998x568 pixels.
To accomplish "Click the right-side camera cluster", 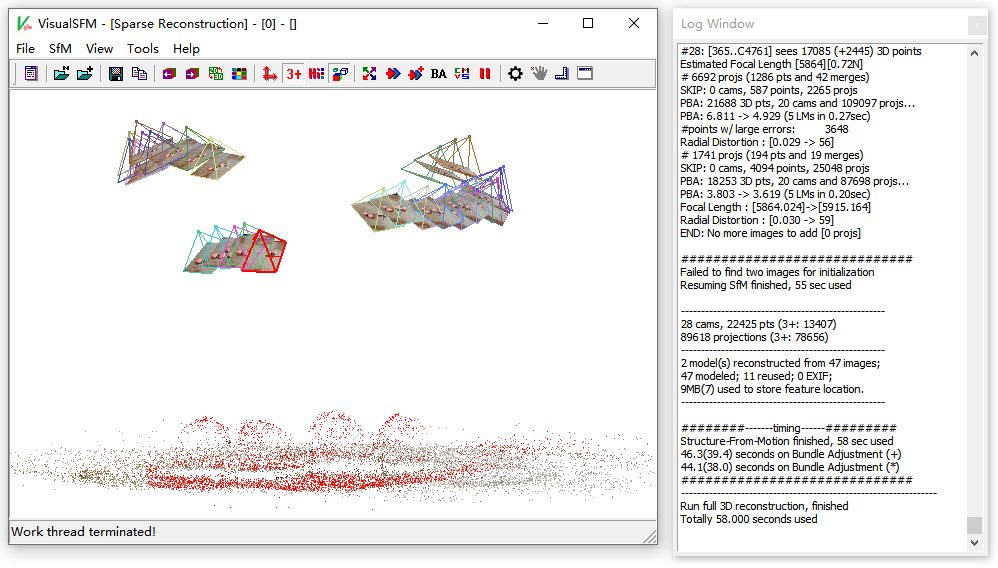I will point(433,185).
